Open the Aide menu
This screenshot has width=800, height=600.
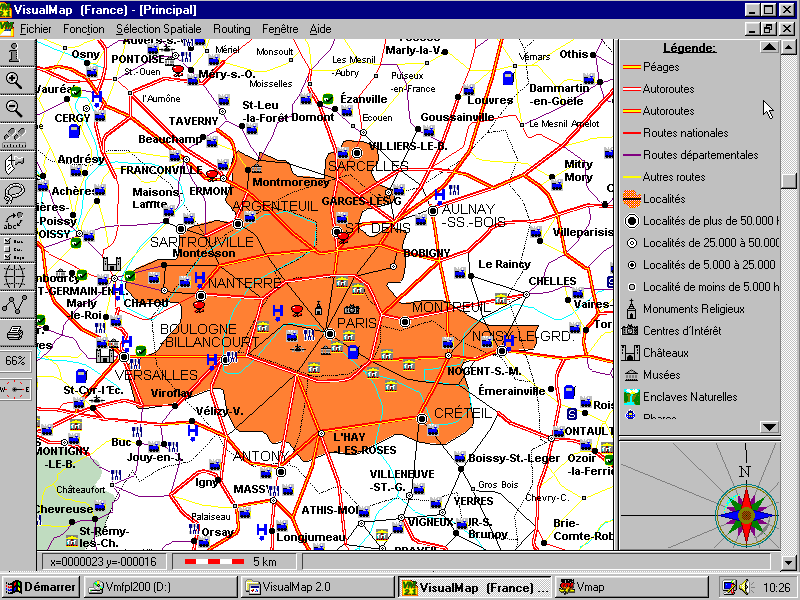pyautogui.click(x=320, y=29)
